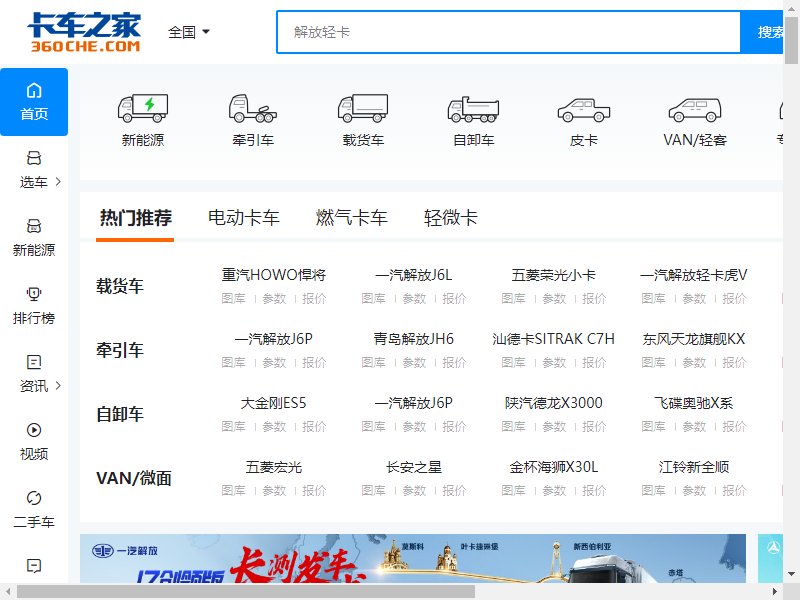Screen dimensions: 800x600
Task: Open 长安之星 model link
Action: [414, 467]
